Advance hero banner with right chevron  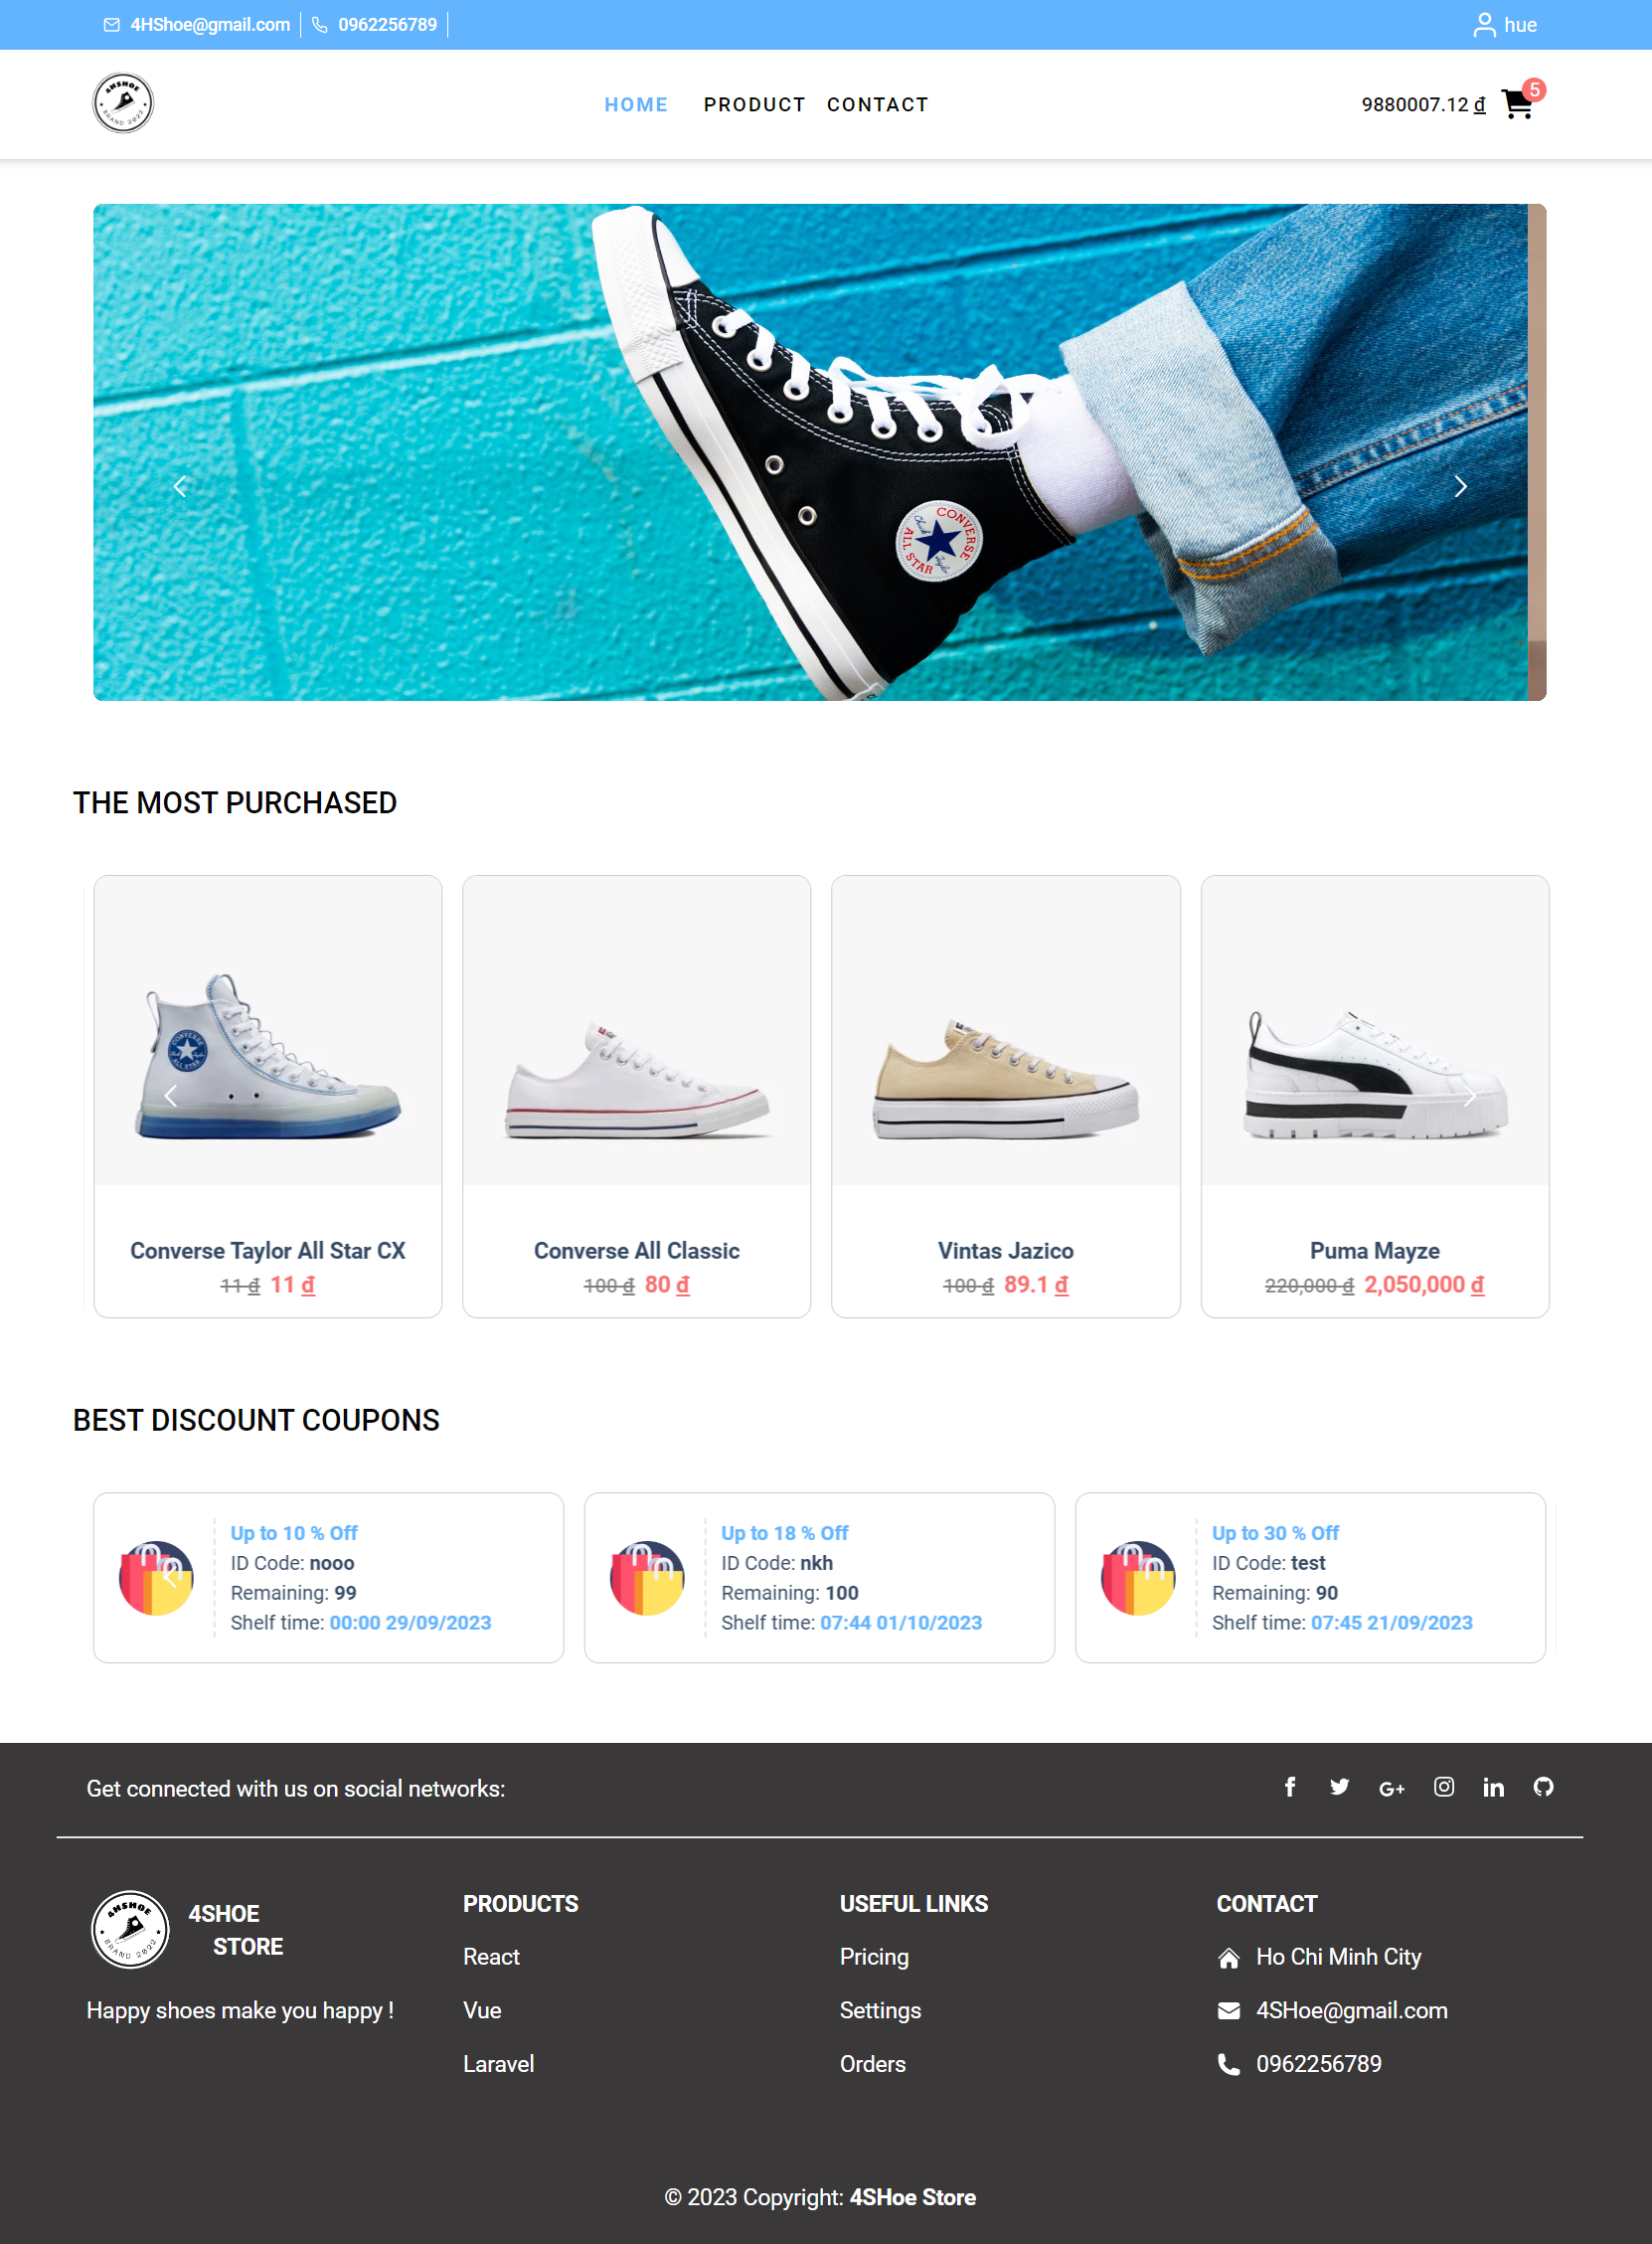coord(1461,487)
